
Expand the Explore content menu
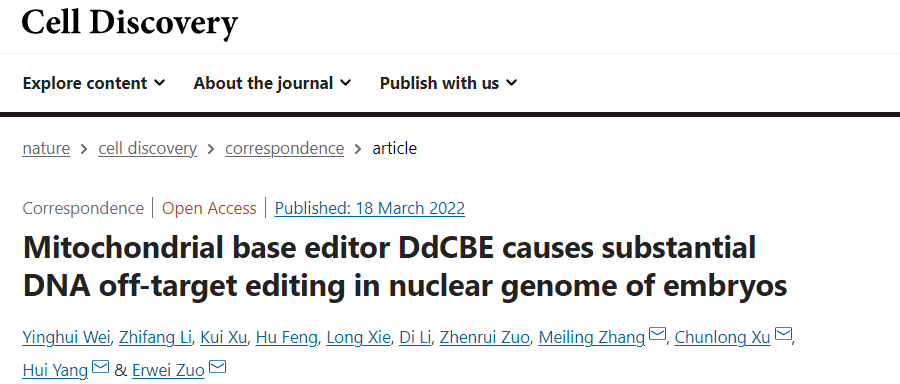click(94, 83)
